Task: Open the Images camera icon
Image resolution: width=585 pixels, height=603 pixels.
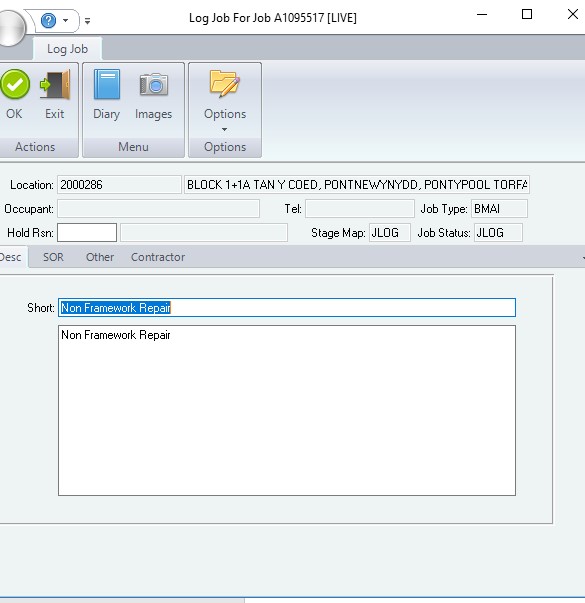Action: tap(153, 84)
